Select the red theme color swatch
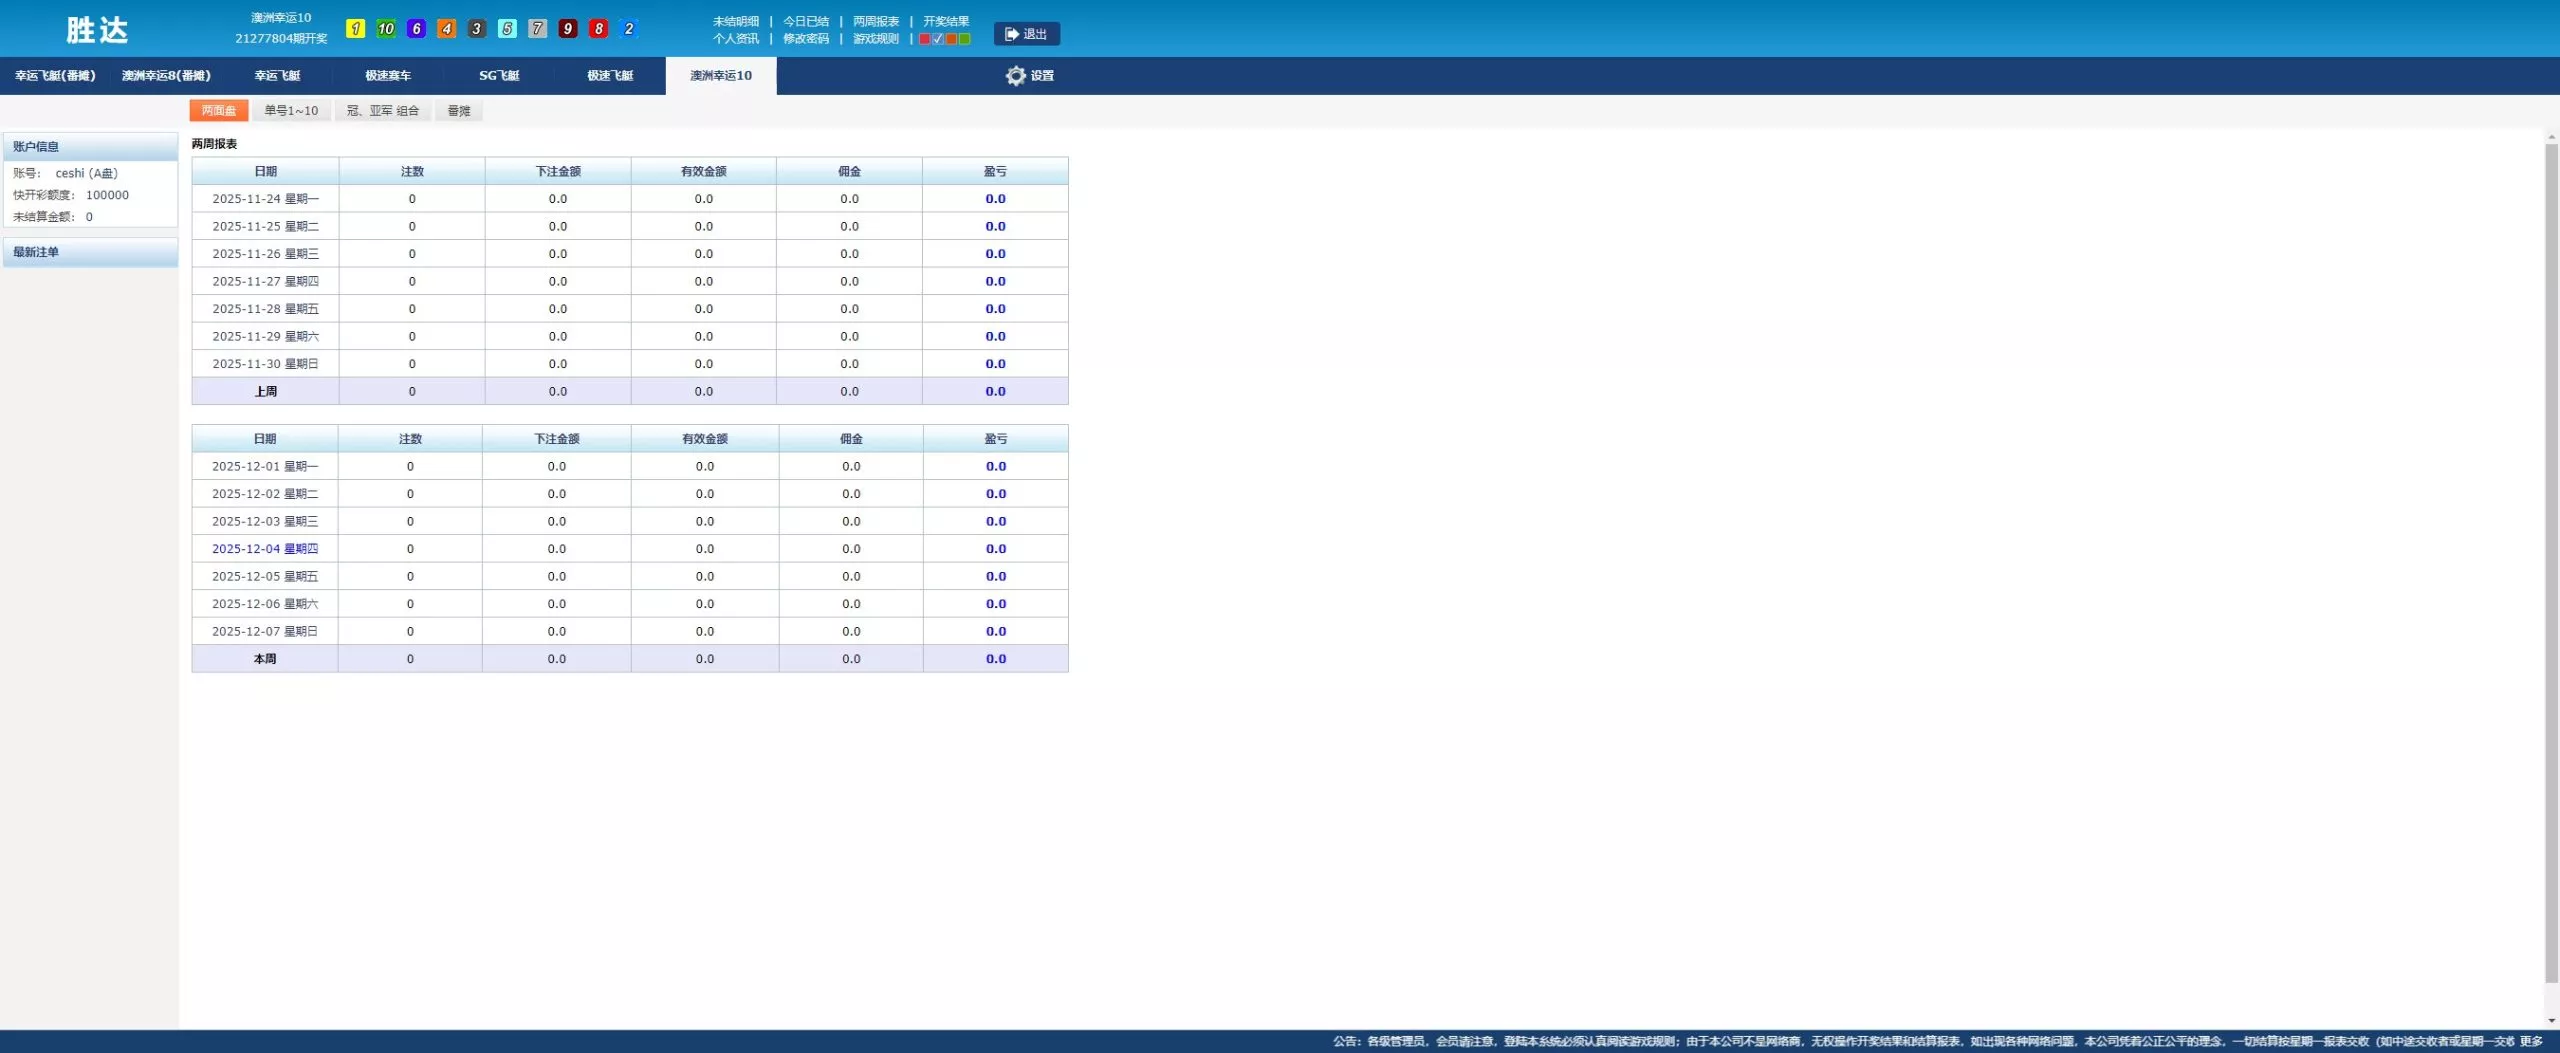The image size is (2560, 1053). click(925, 39)
